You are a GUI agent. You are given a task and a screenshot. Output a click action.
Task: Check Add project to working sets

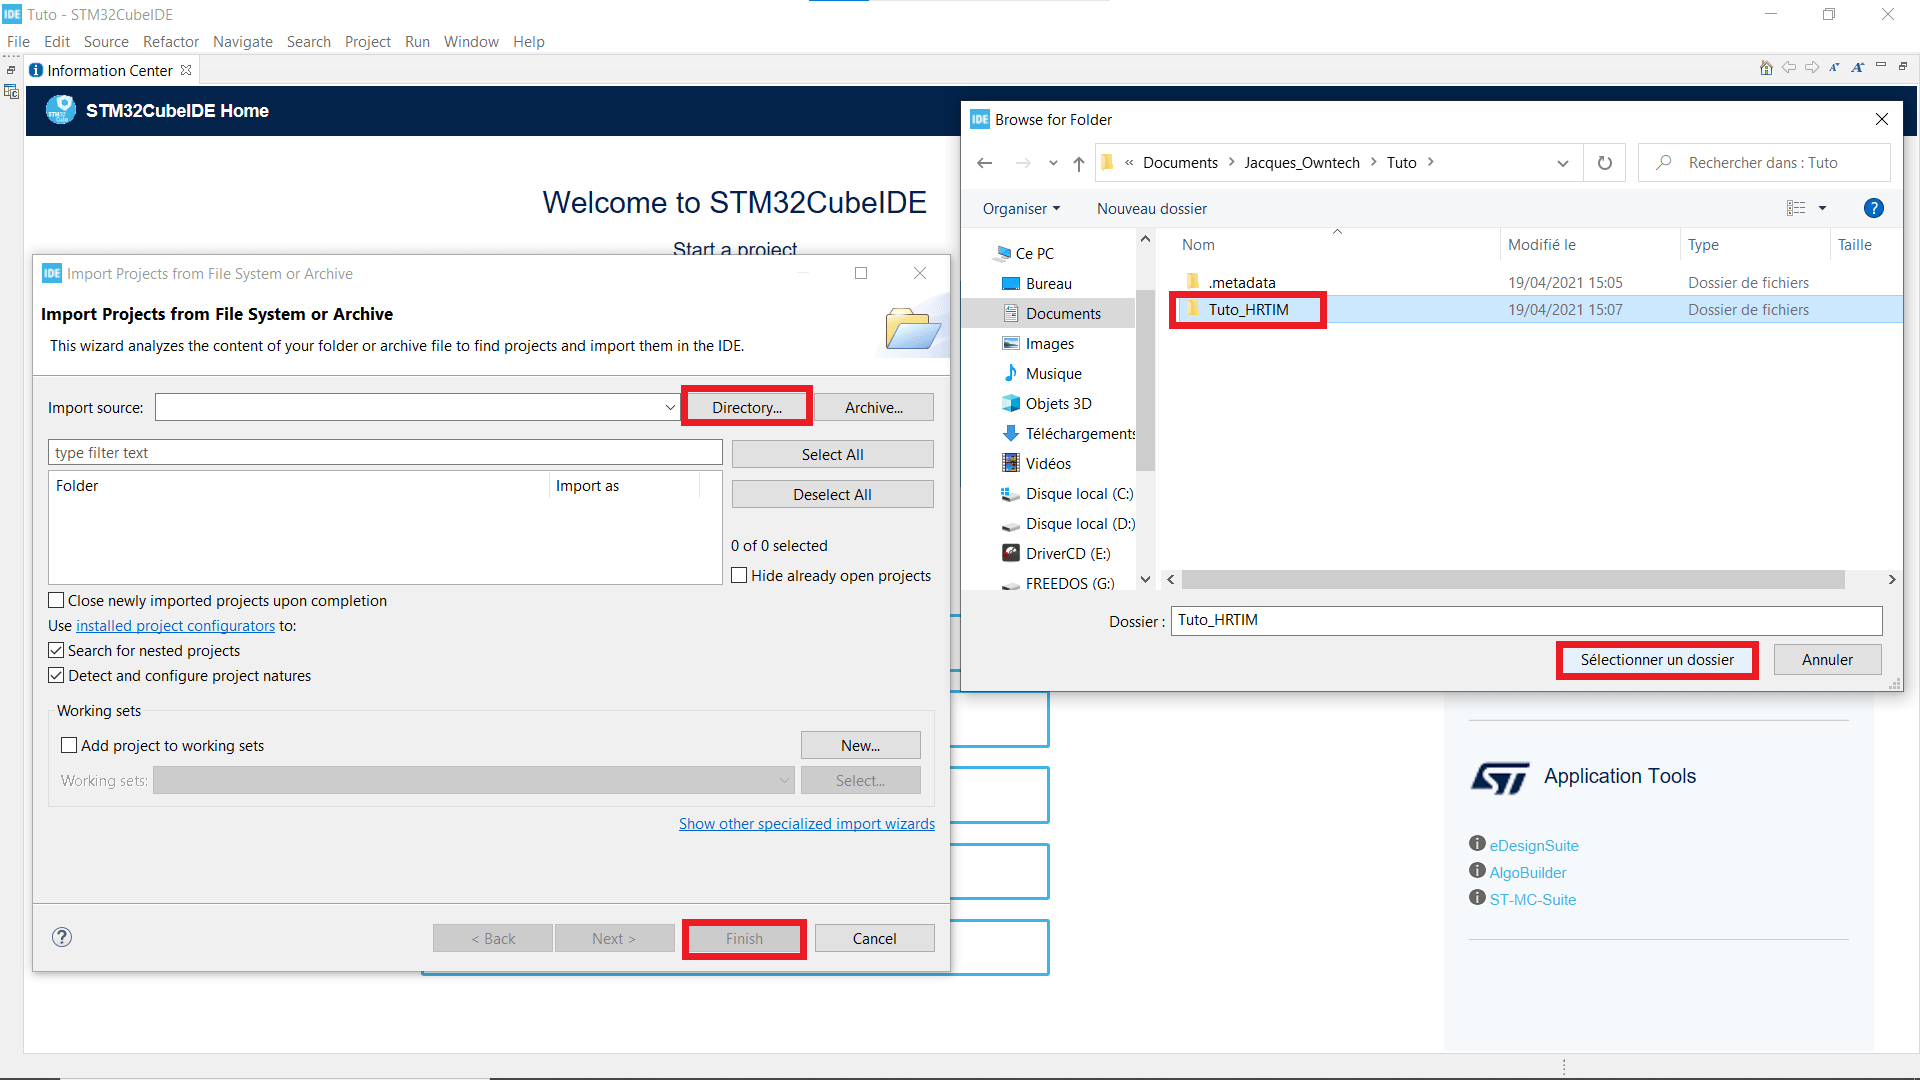point(69,745)
